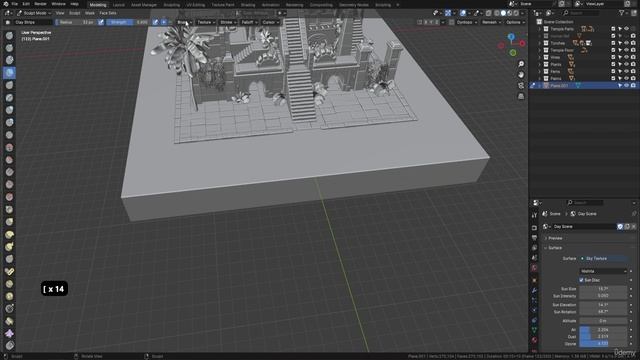The image size is (640, 360).
Task: Hide Plane.001 object with eye icon
Action: [x=627, y=85]
